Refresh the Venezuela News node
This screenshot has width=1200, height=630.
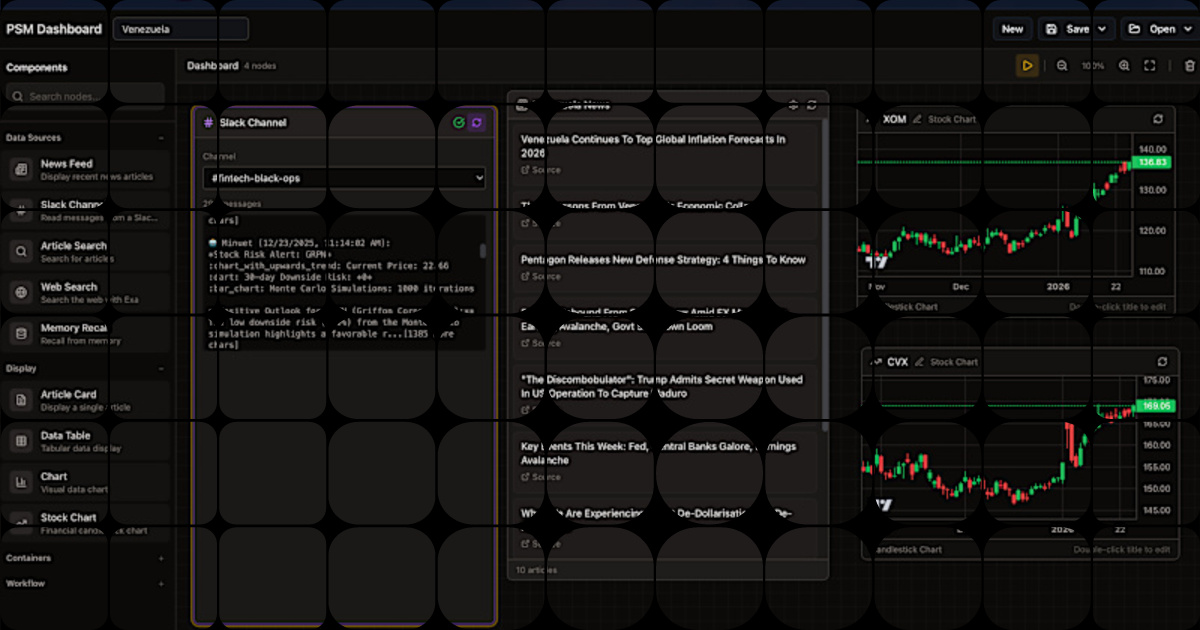tap(812, 105)
